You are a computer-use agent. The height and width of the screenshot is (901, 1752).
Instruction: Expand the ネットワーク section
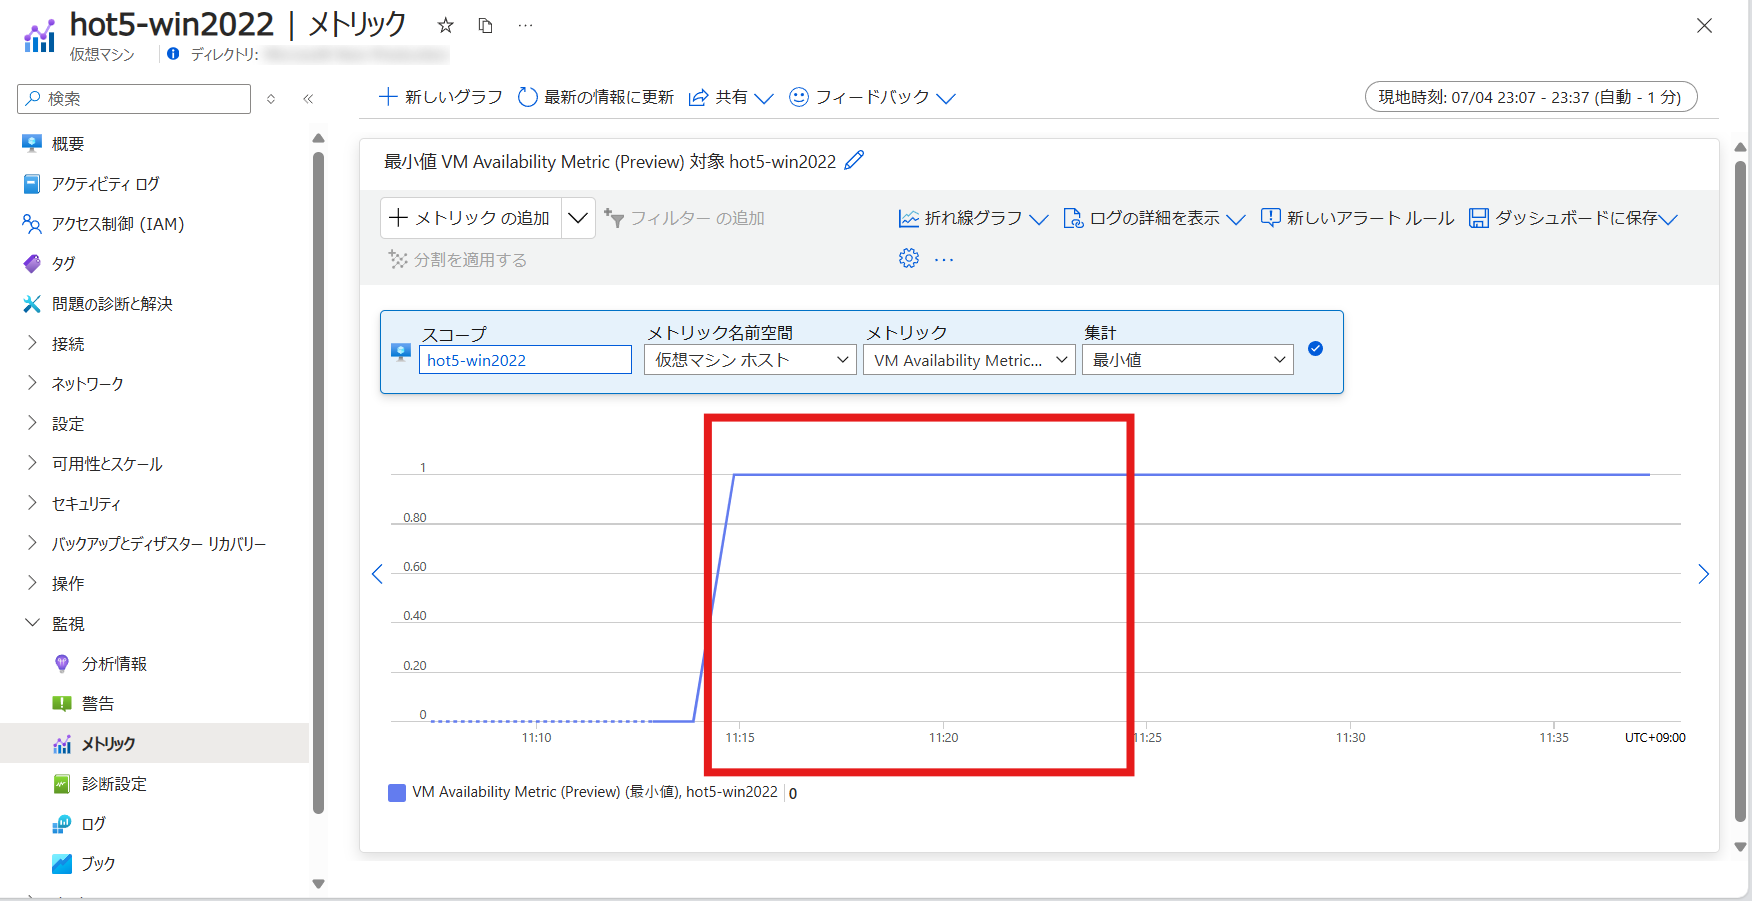(32, 383)
